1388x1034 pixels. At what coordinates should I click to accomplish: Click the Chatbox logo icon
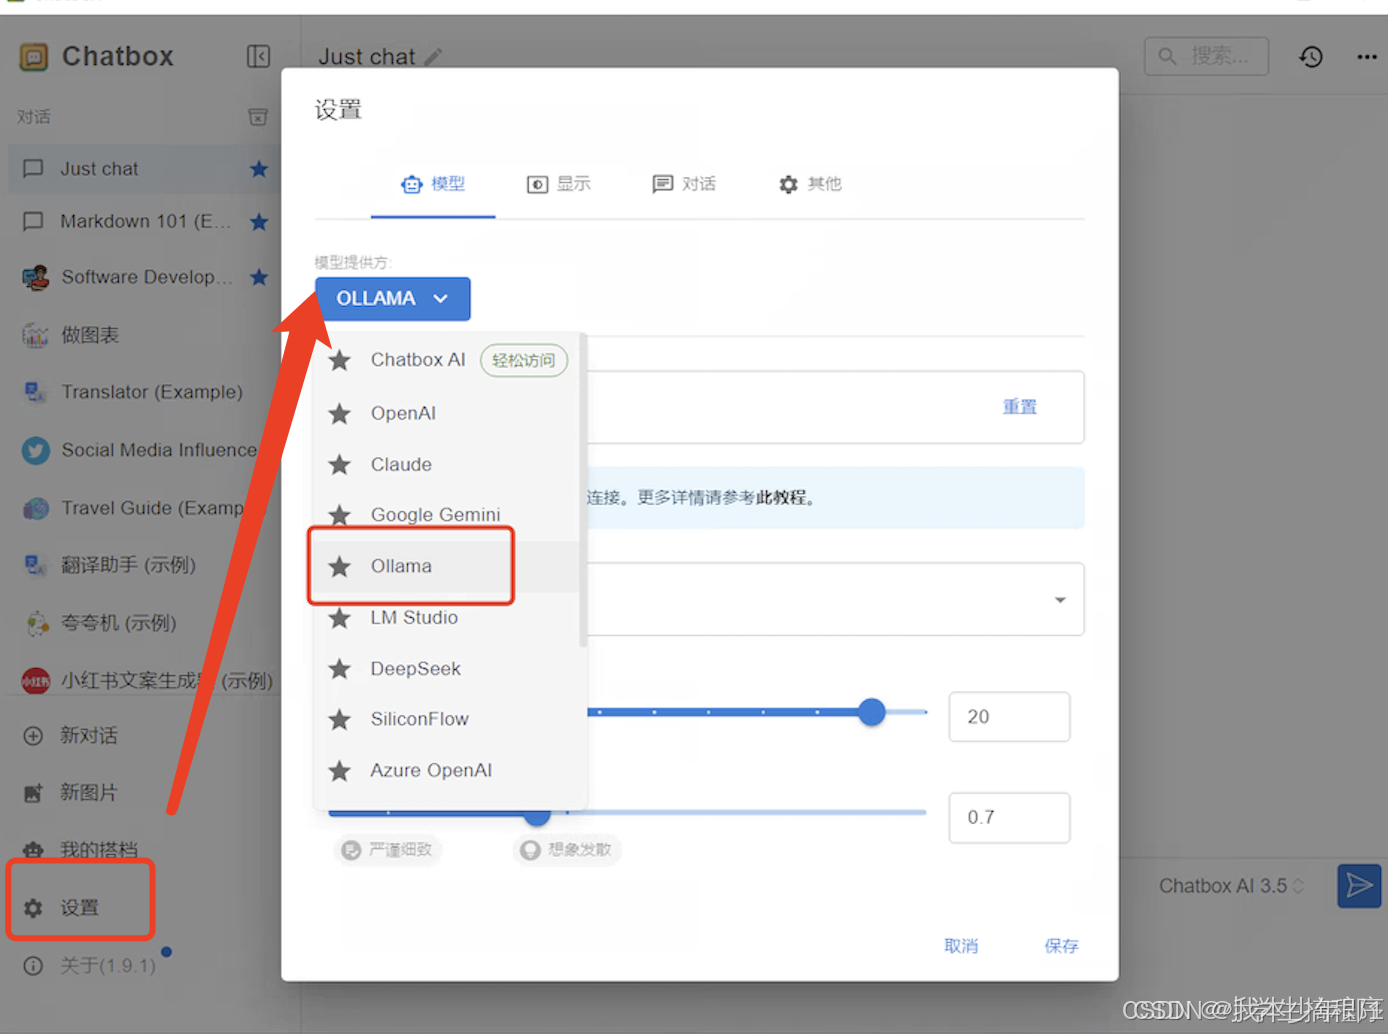pos(34,57)
